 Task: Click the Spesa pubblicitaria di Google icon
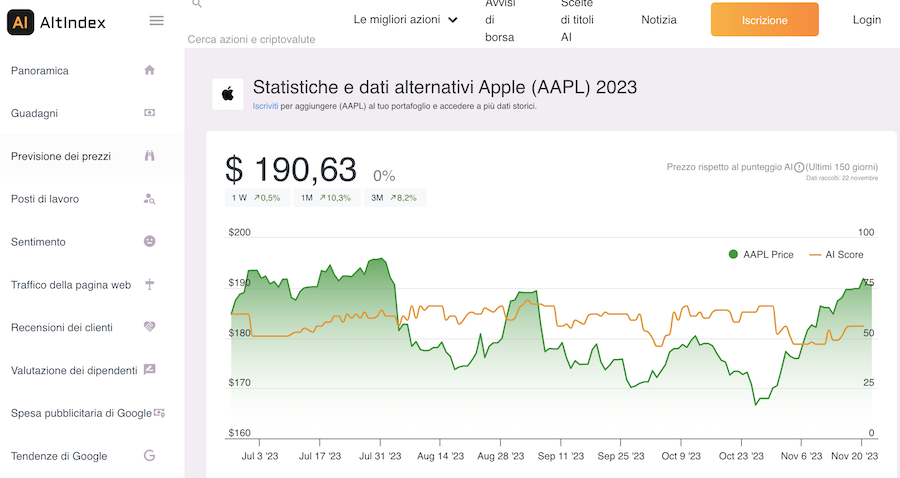159,413
